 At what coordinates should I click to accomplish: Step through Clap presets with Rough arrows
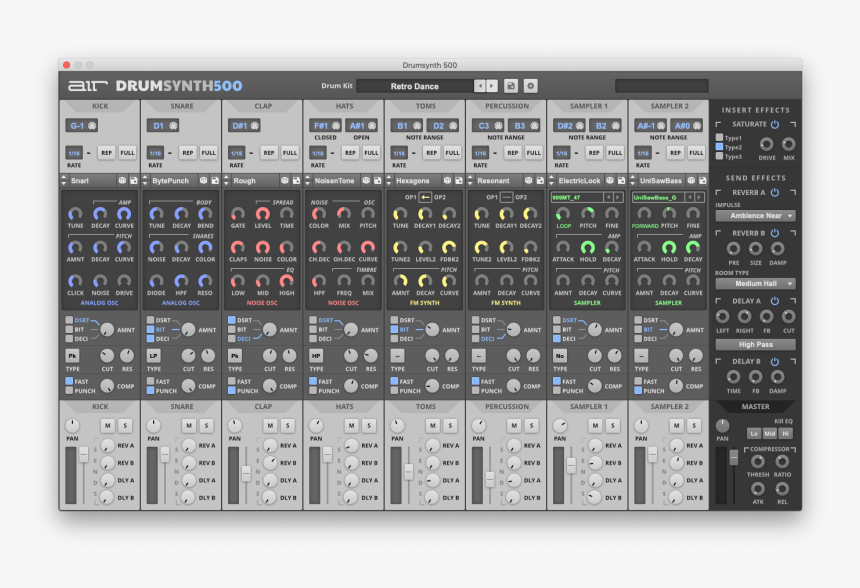(x=227, y=180)
